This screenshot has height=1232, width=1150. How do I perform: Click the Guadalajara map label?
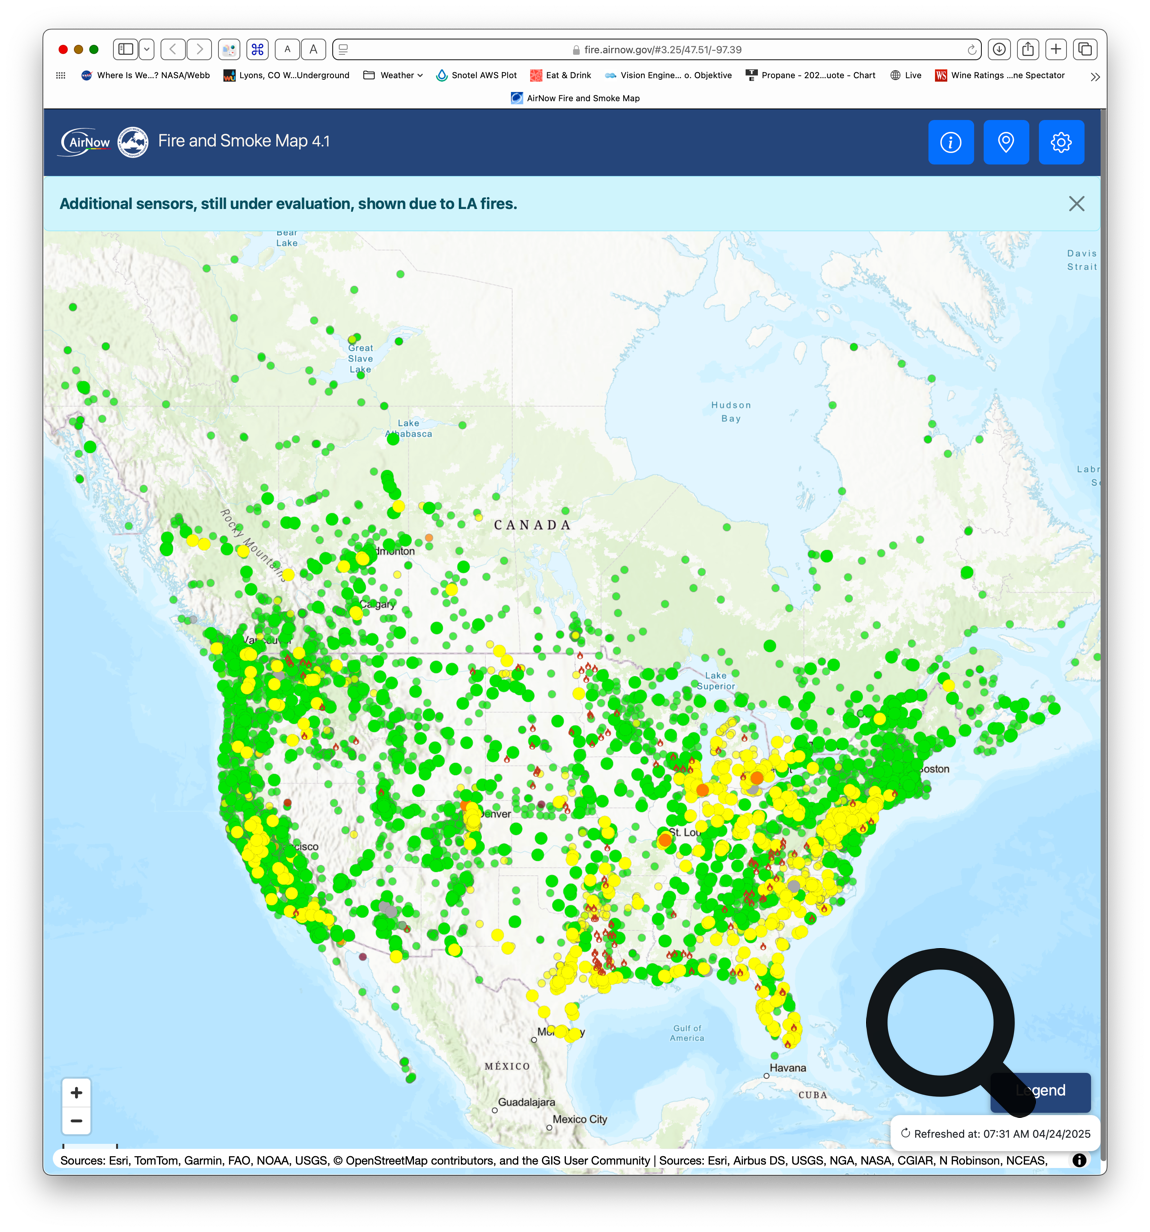pyautogui.click(x=527, y=1102)
